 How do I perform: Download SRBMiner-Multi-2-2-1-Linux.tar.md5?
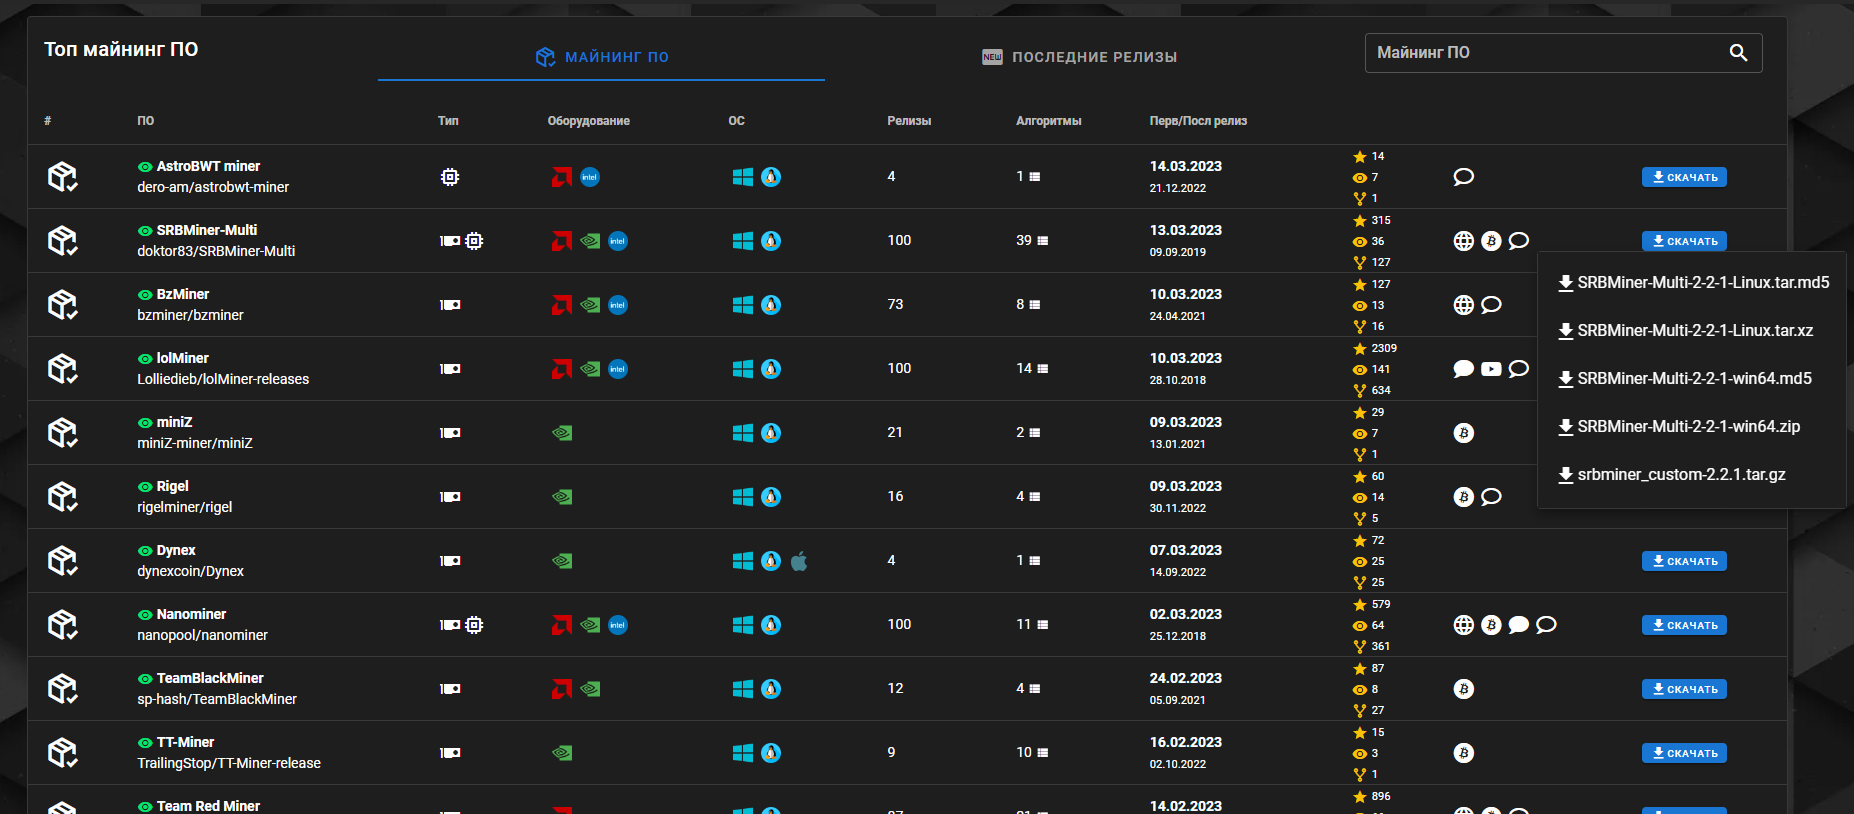pos(1693,283)
